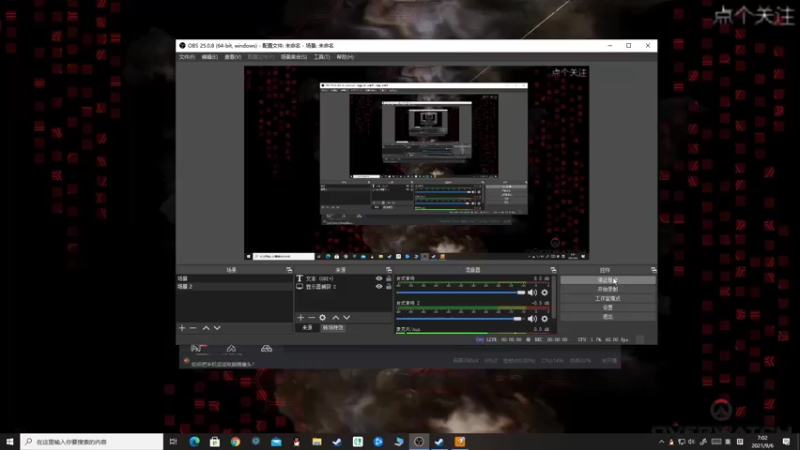Open 设置 (Settings) in the Controls panel
Image resolution: width=800 pixels, height=450 pixels.
tap(608, 308)
